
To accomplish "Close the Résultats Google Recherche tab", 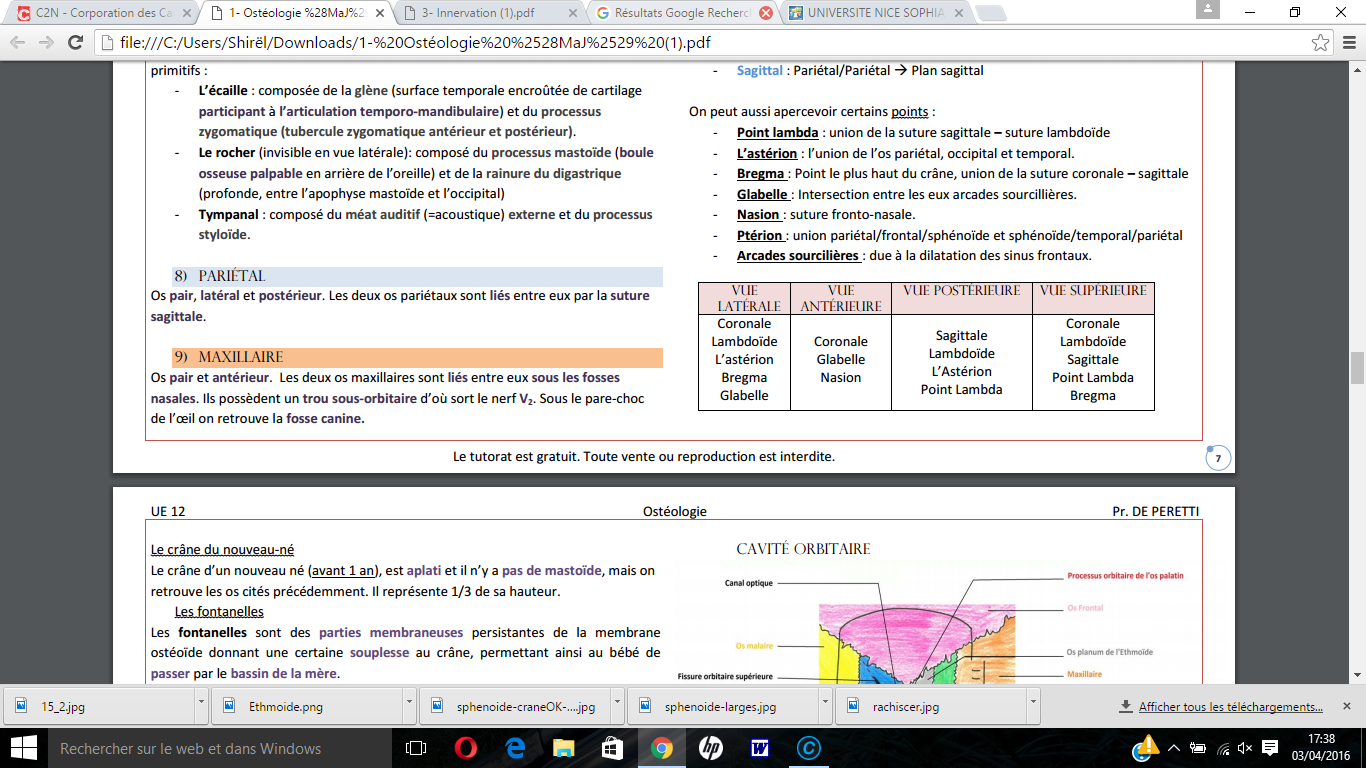I will coord(765,13).
